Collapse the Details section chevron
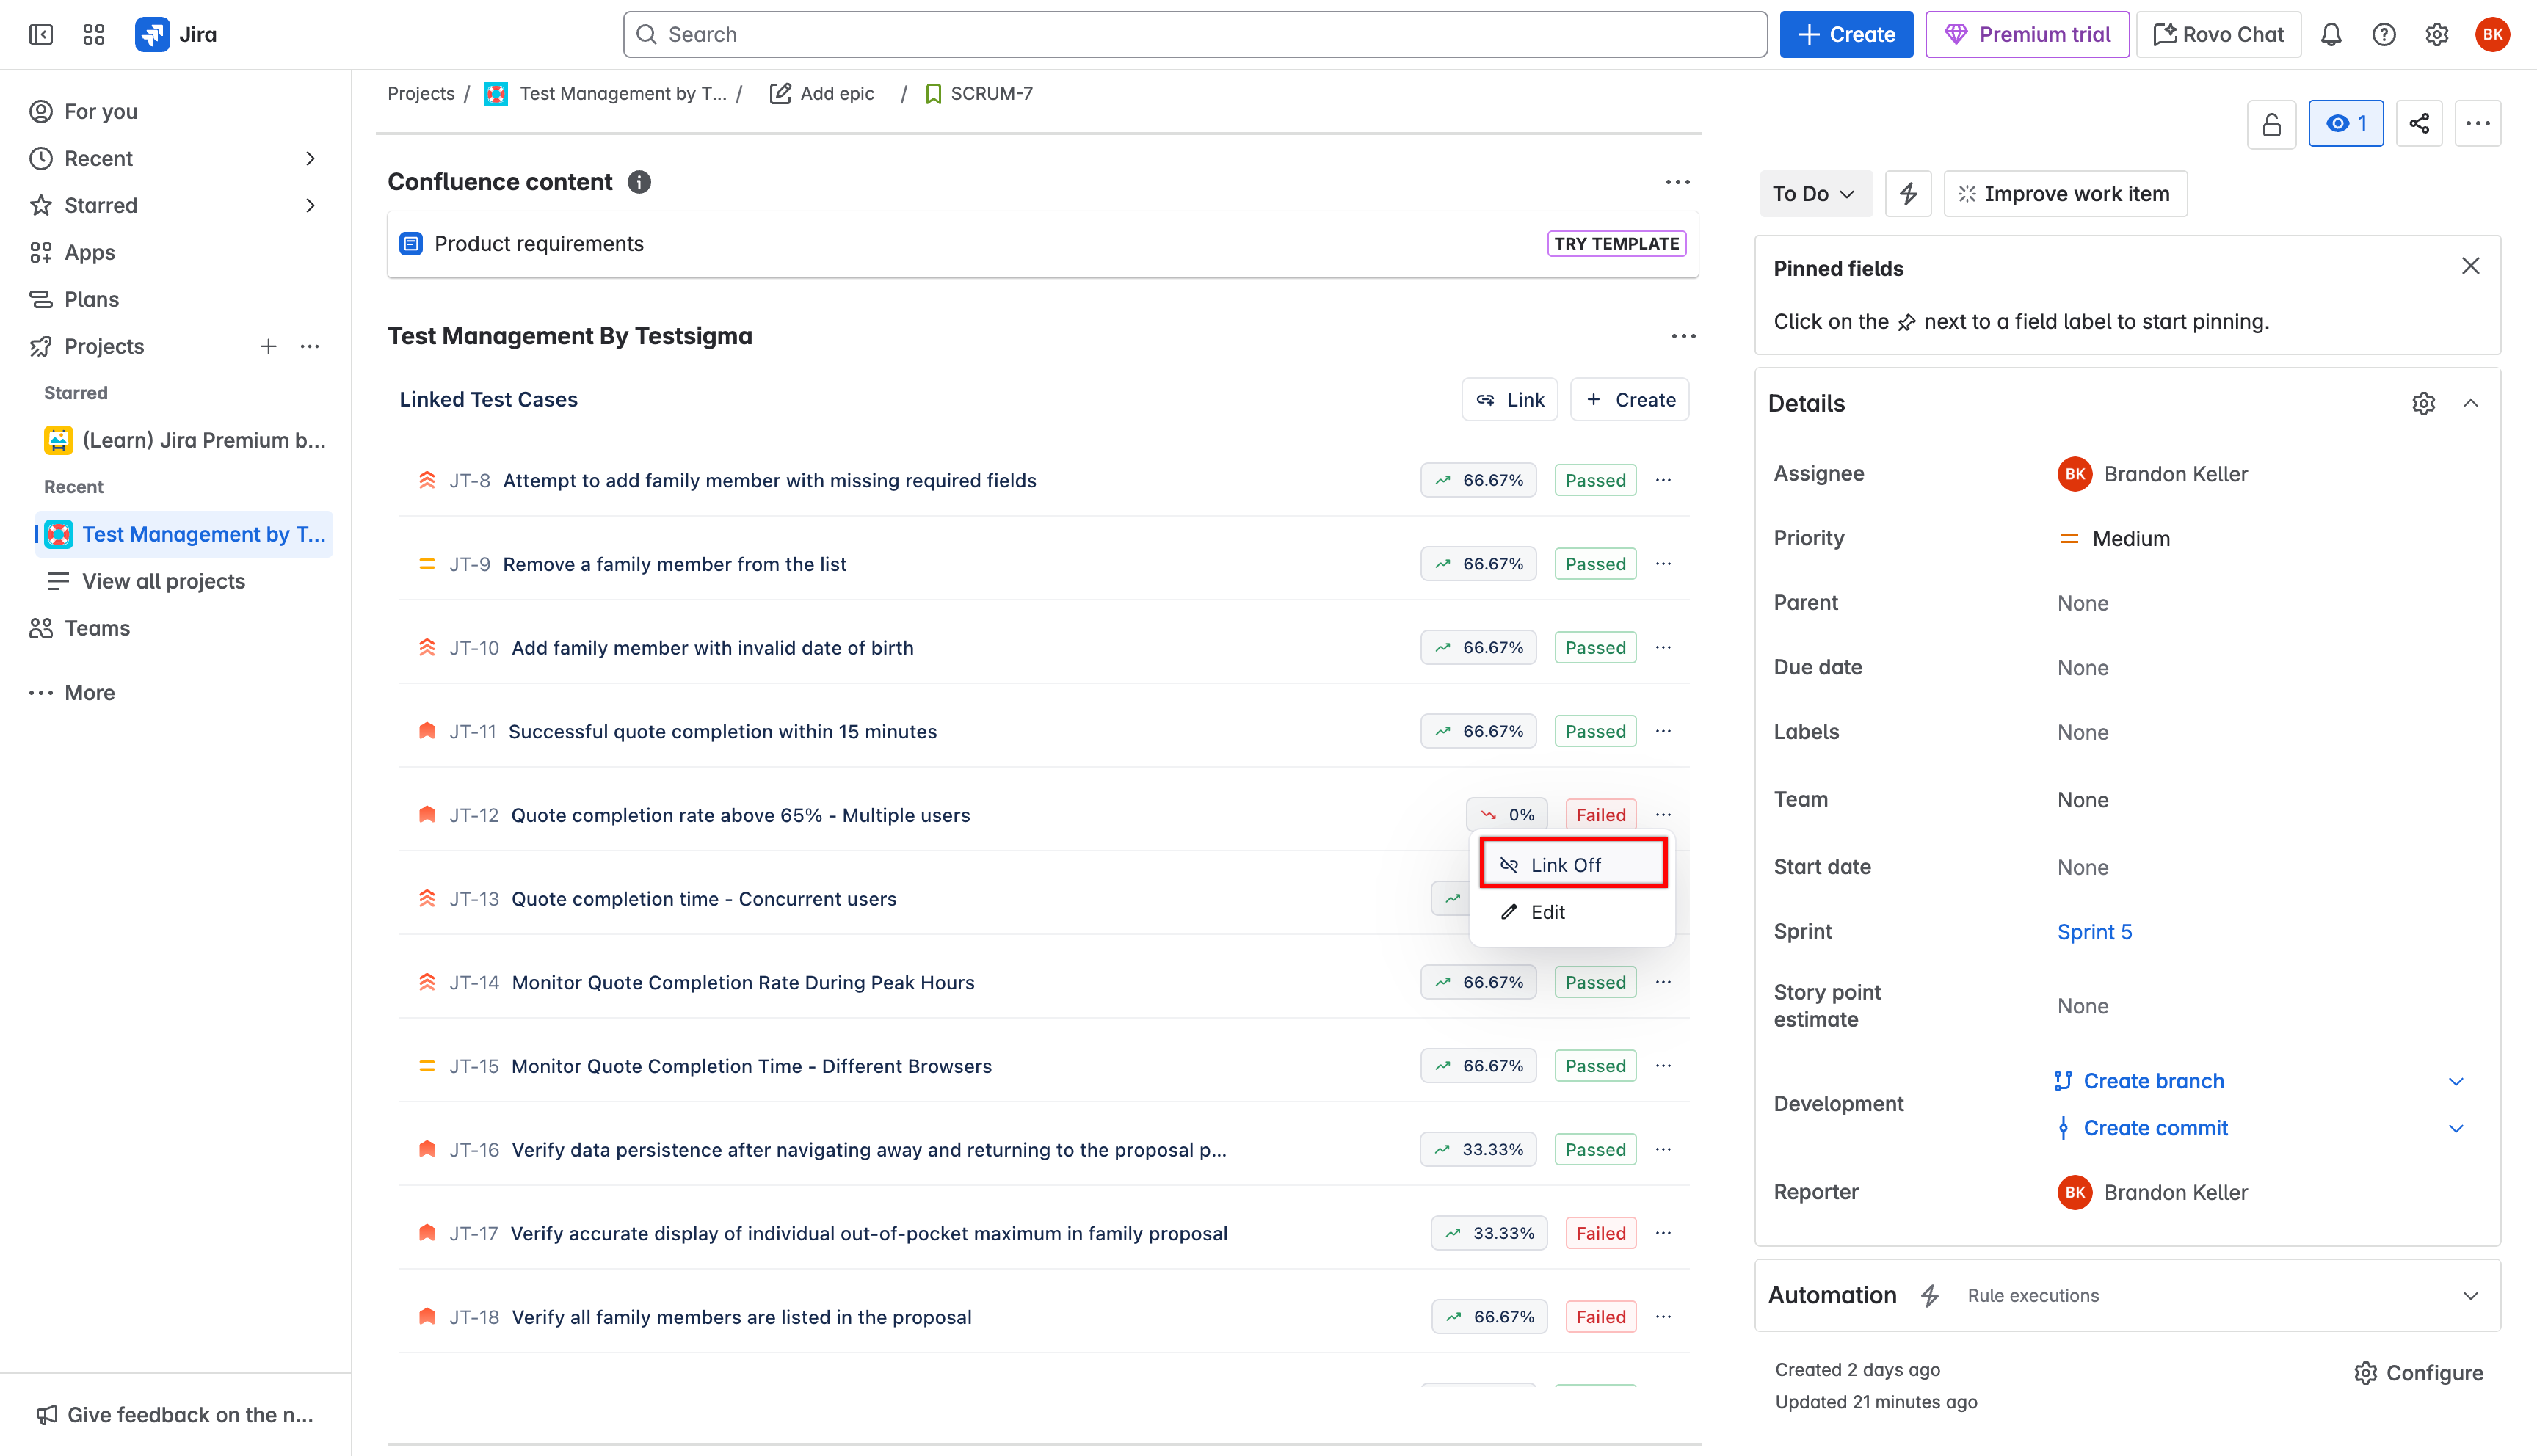The height and width of the screenshot is (1456, 2537). click(x=2470, y=403)
